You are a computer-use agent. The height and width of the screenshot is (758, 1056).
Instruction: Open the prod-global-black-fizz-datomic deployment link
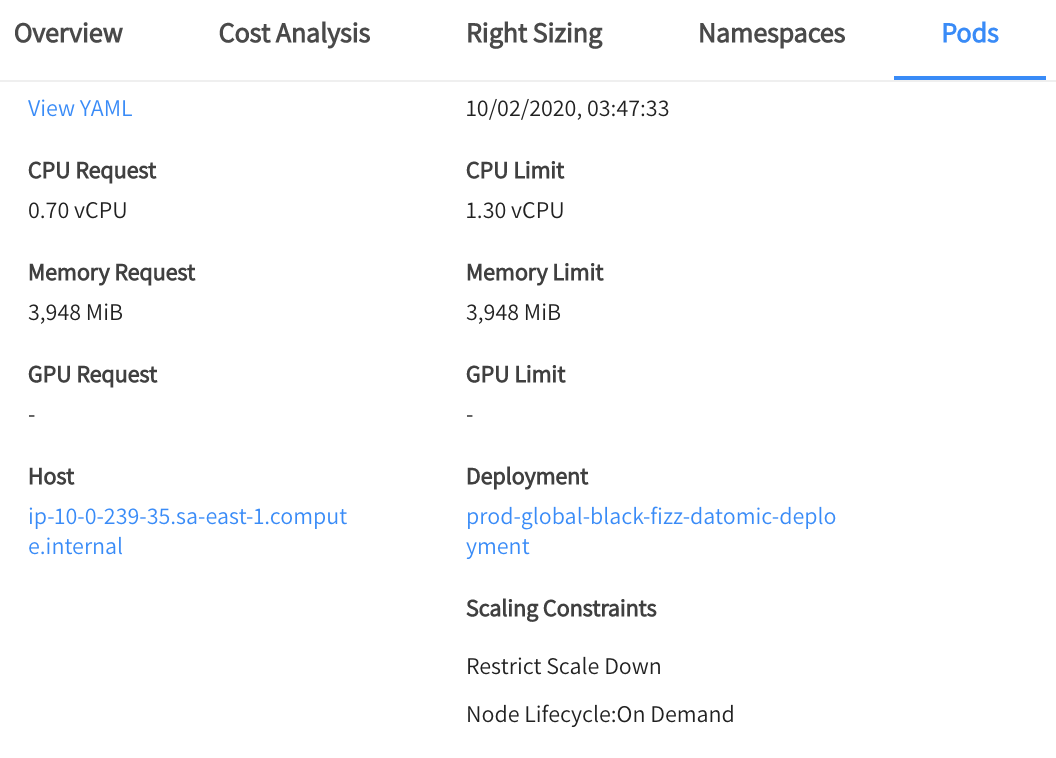click(x=650, y=518)
